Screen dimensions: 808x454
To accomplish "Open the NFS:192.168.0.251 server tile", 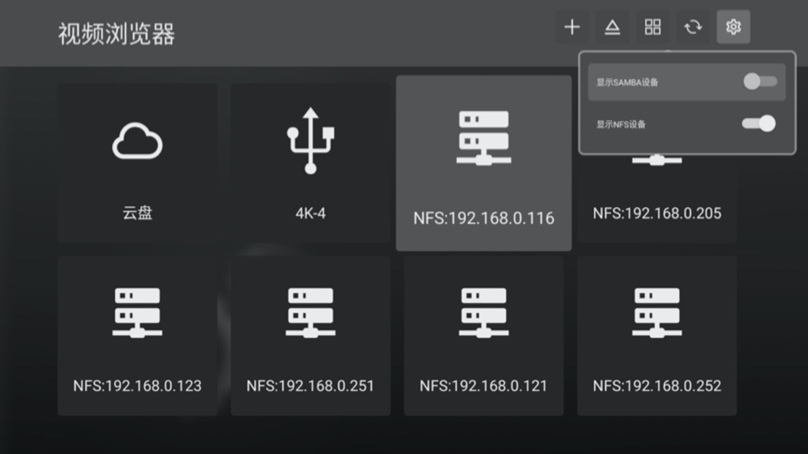I will point(310,335).
